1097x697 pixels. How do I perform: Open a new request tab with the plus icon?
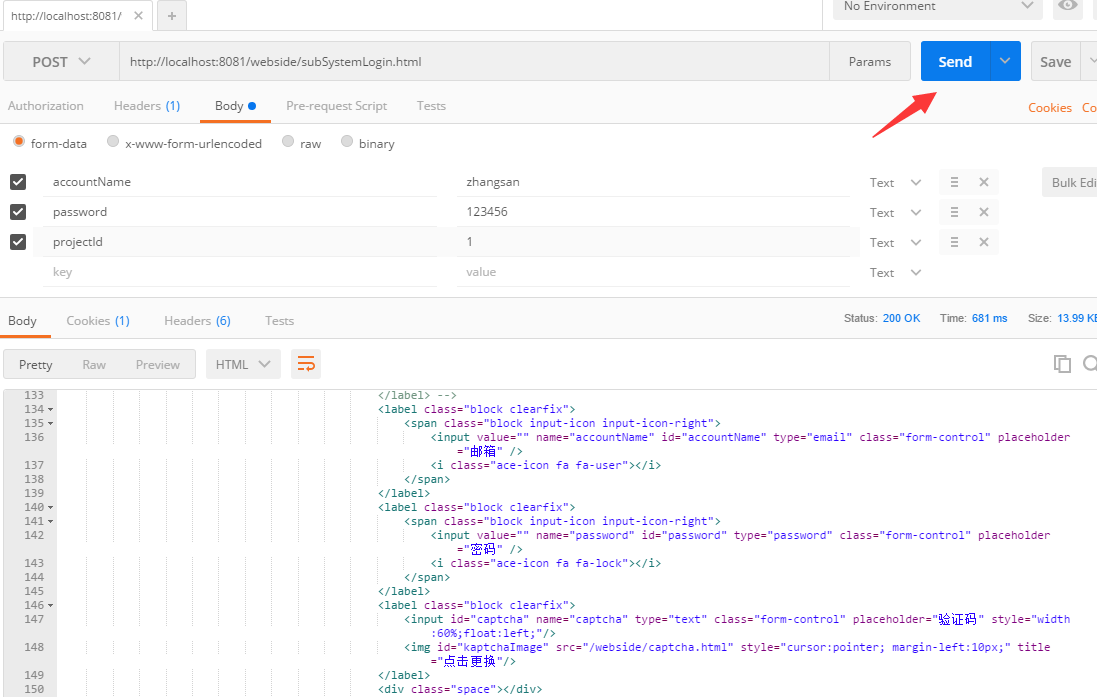[171, 15]
